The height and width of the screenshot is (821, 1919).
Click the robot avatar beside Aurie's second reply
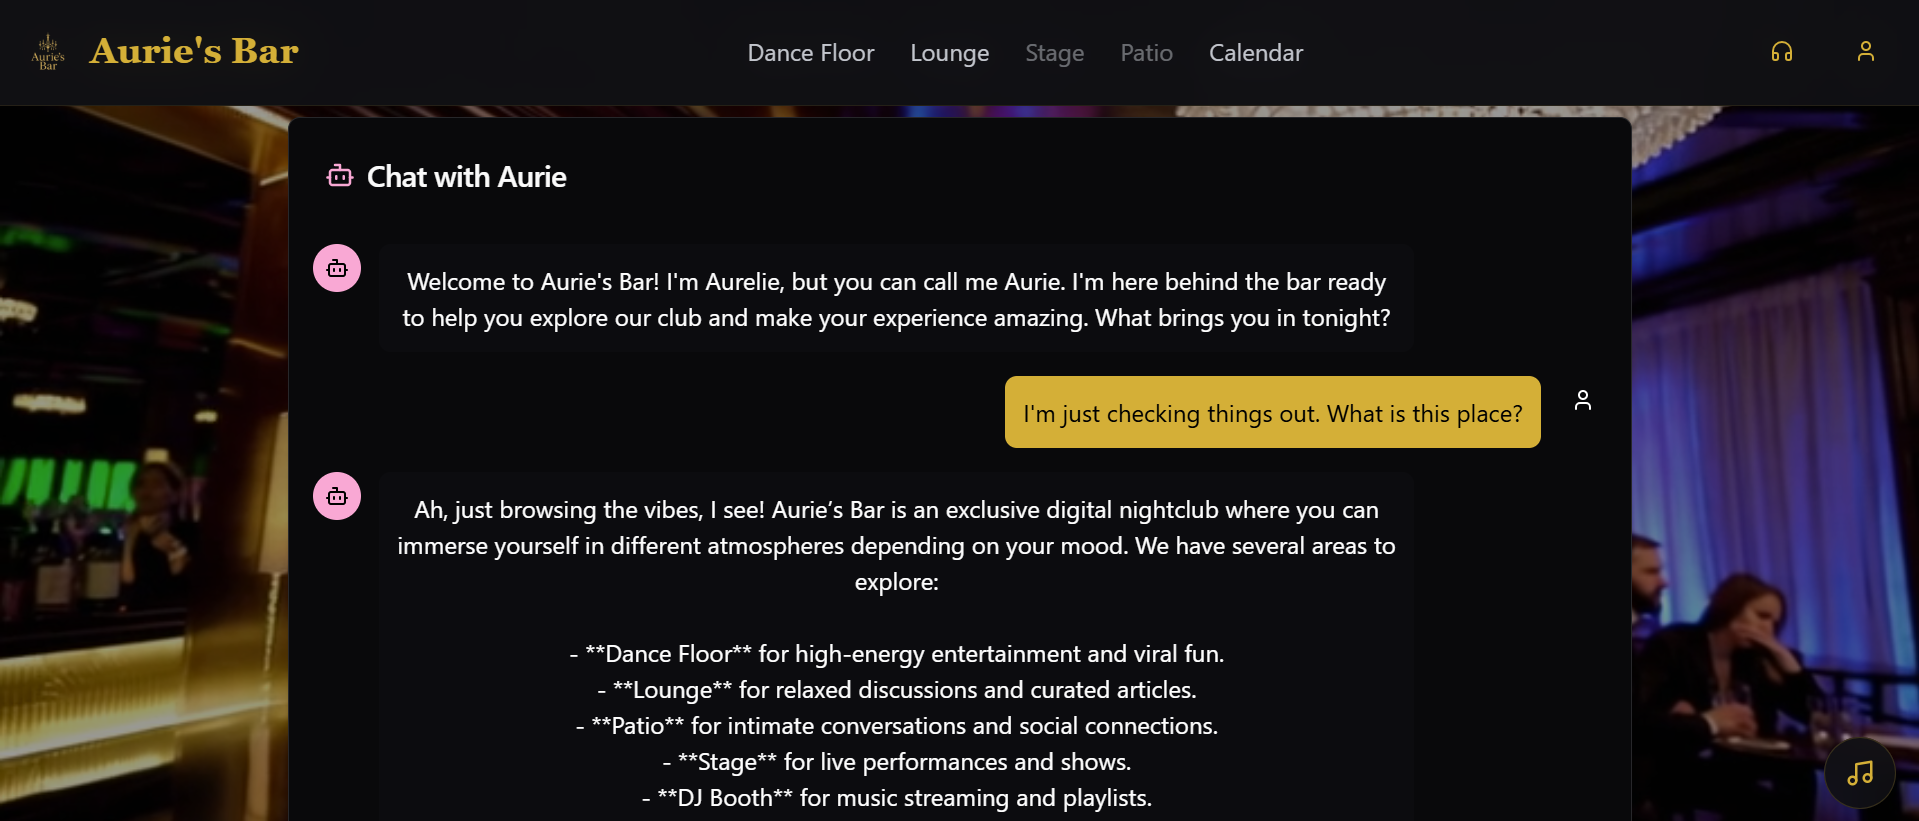click(336, 496)
